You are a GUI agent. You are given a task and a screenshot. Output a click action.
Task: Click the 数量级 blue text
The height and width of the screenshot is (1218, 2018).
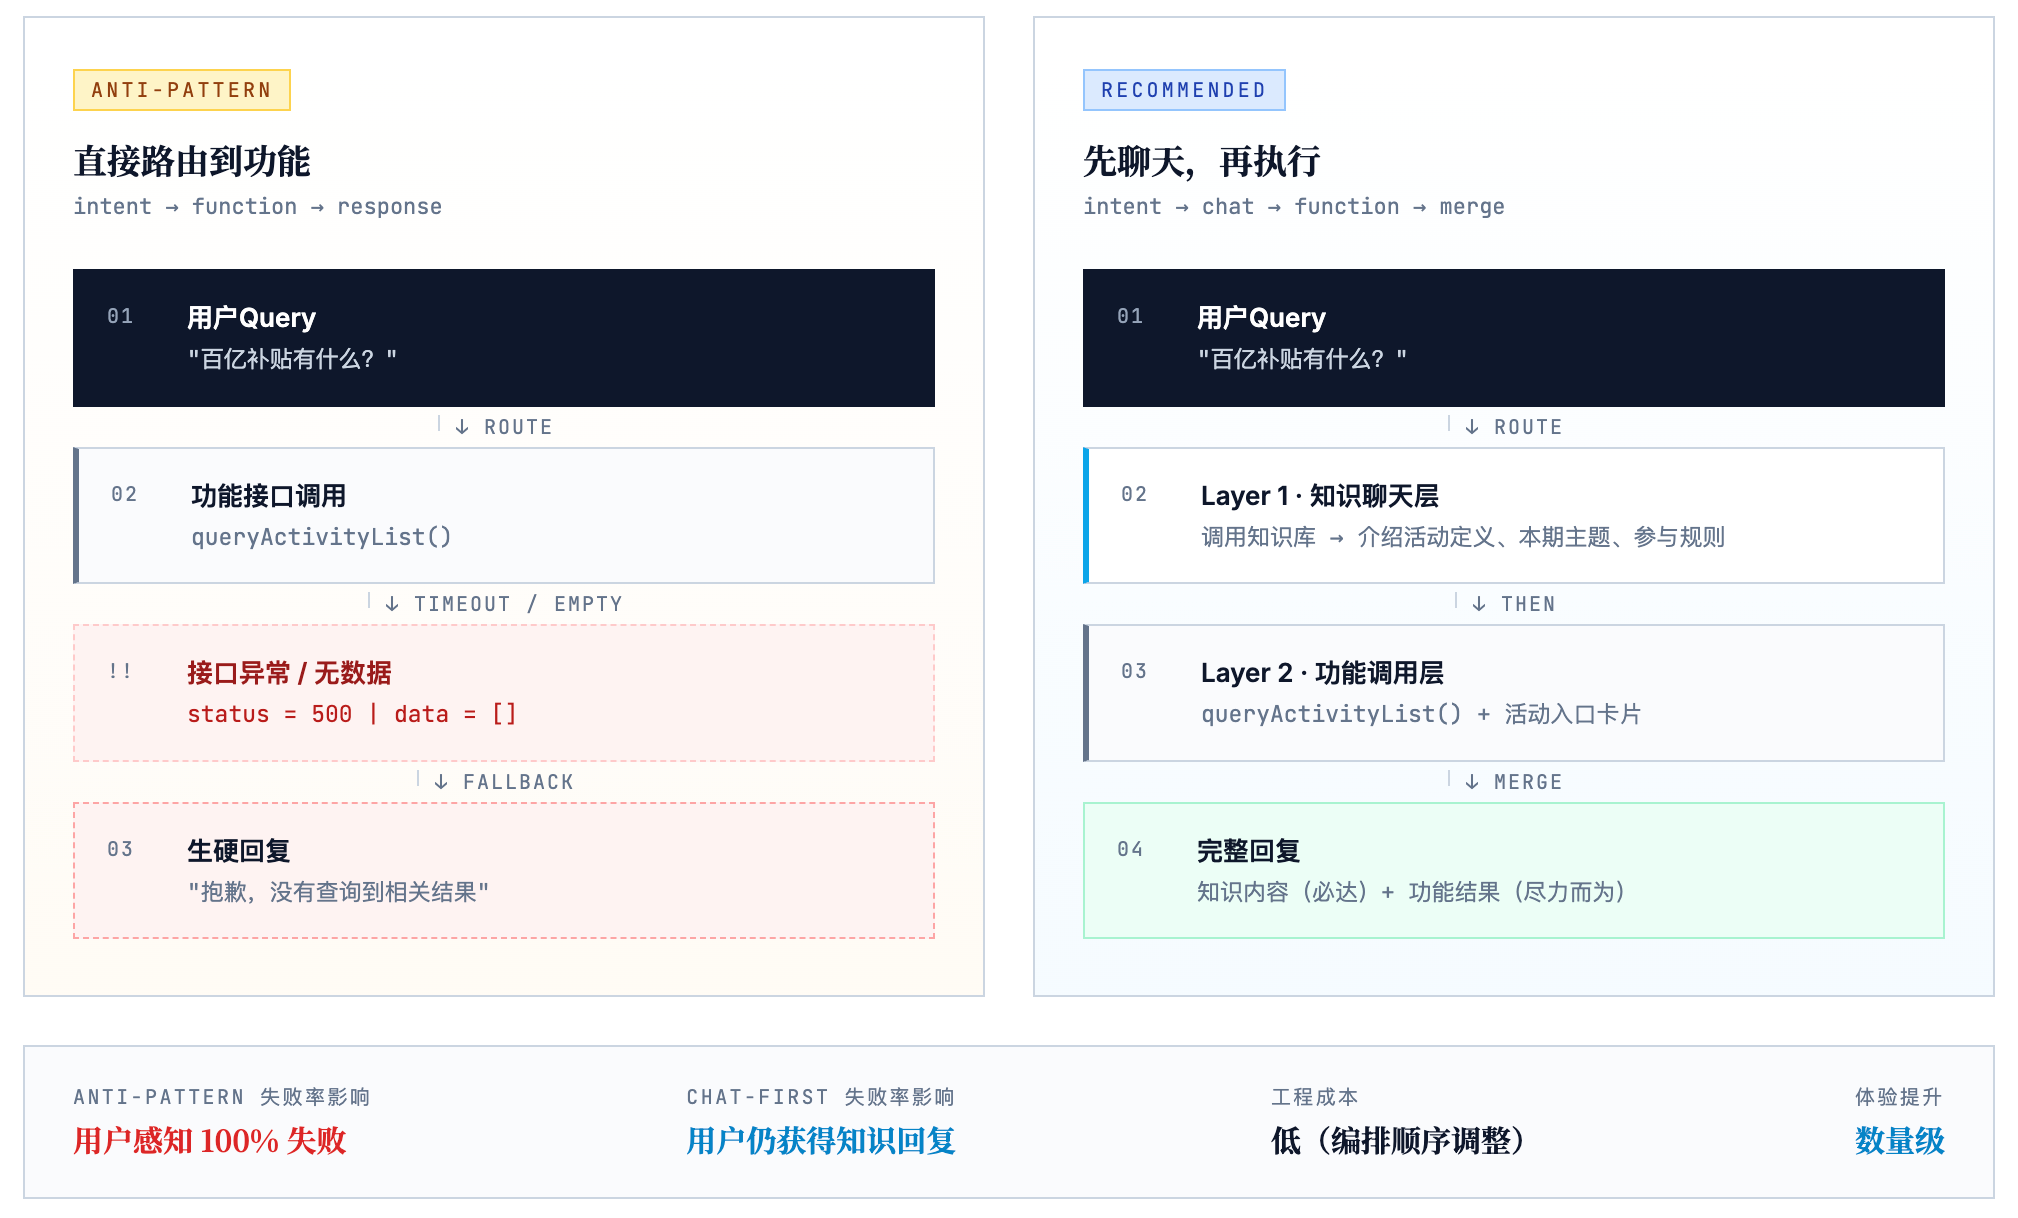[x=1899, y=1141]
